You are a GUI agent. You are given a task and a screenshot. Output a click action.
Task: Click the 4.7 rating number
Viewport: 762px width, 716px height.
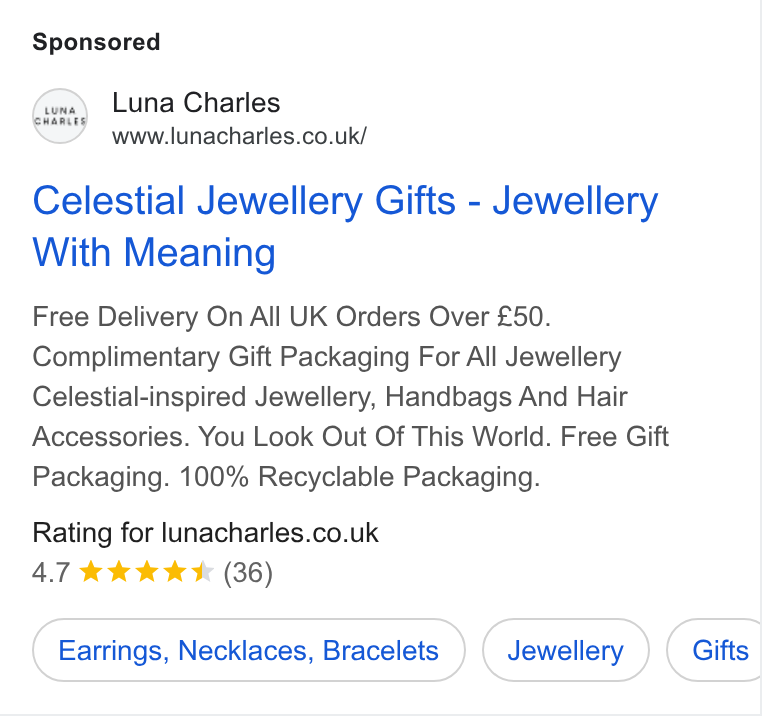click(51, 573)
